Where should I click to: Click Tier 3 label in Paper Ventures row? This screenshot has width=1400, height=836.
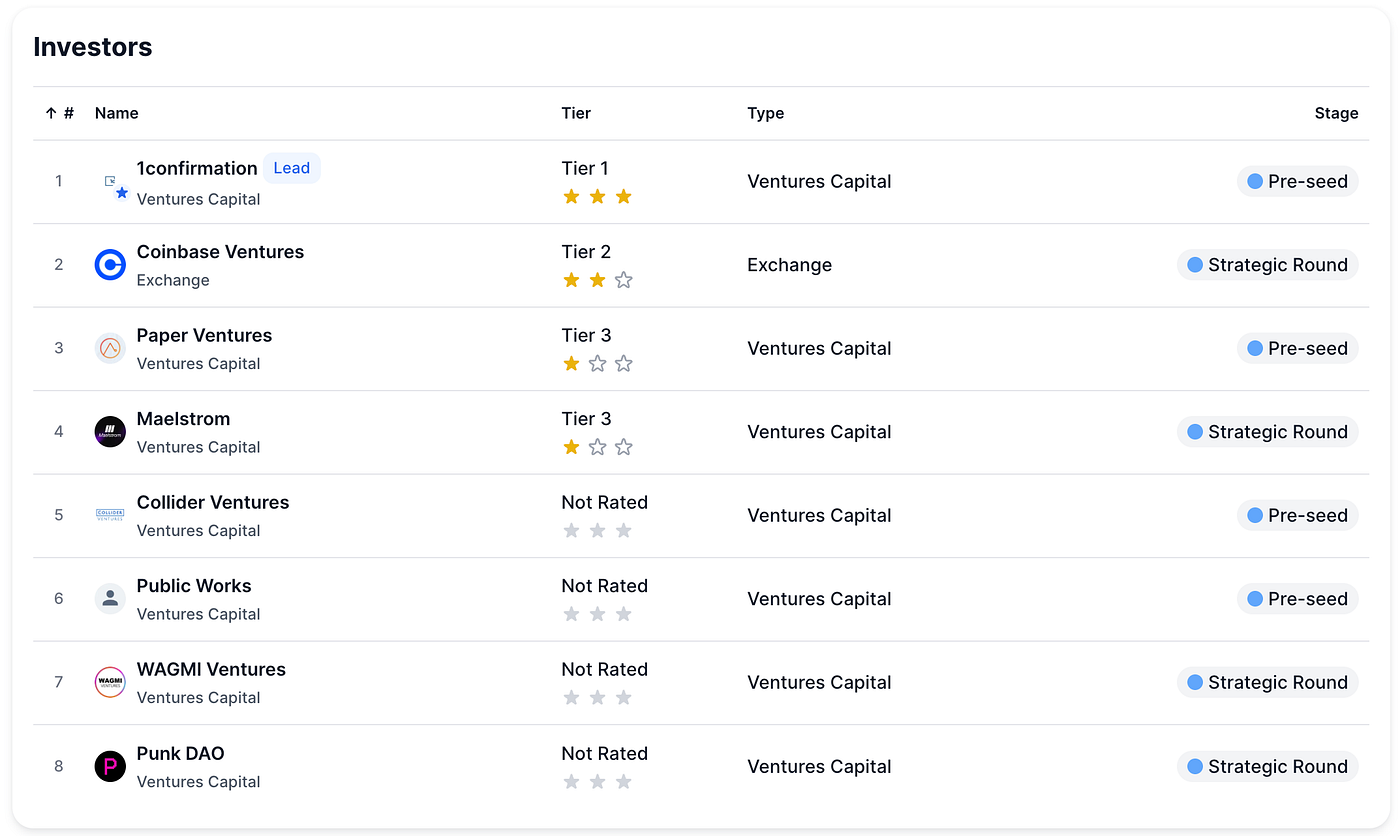(x=586, y=335)
